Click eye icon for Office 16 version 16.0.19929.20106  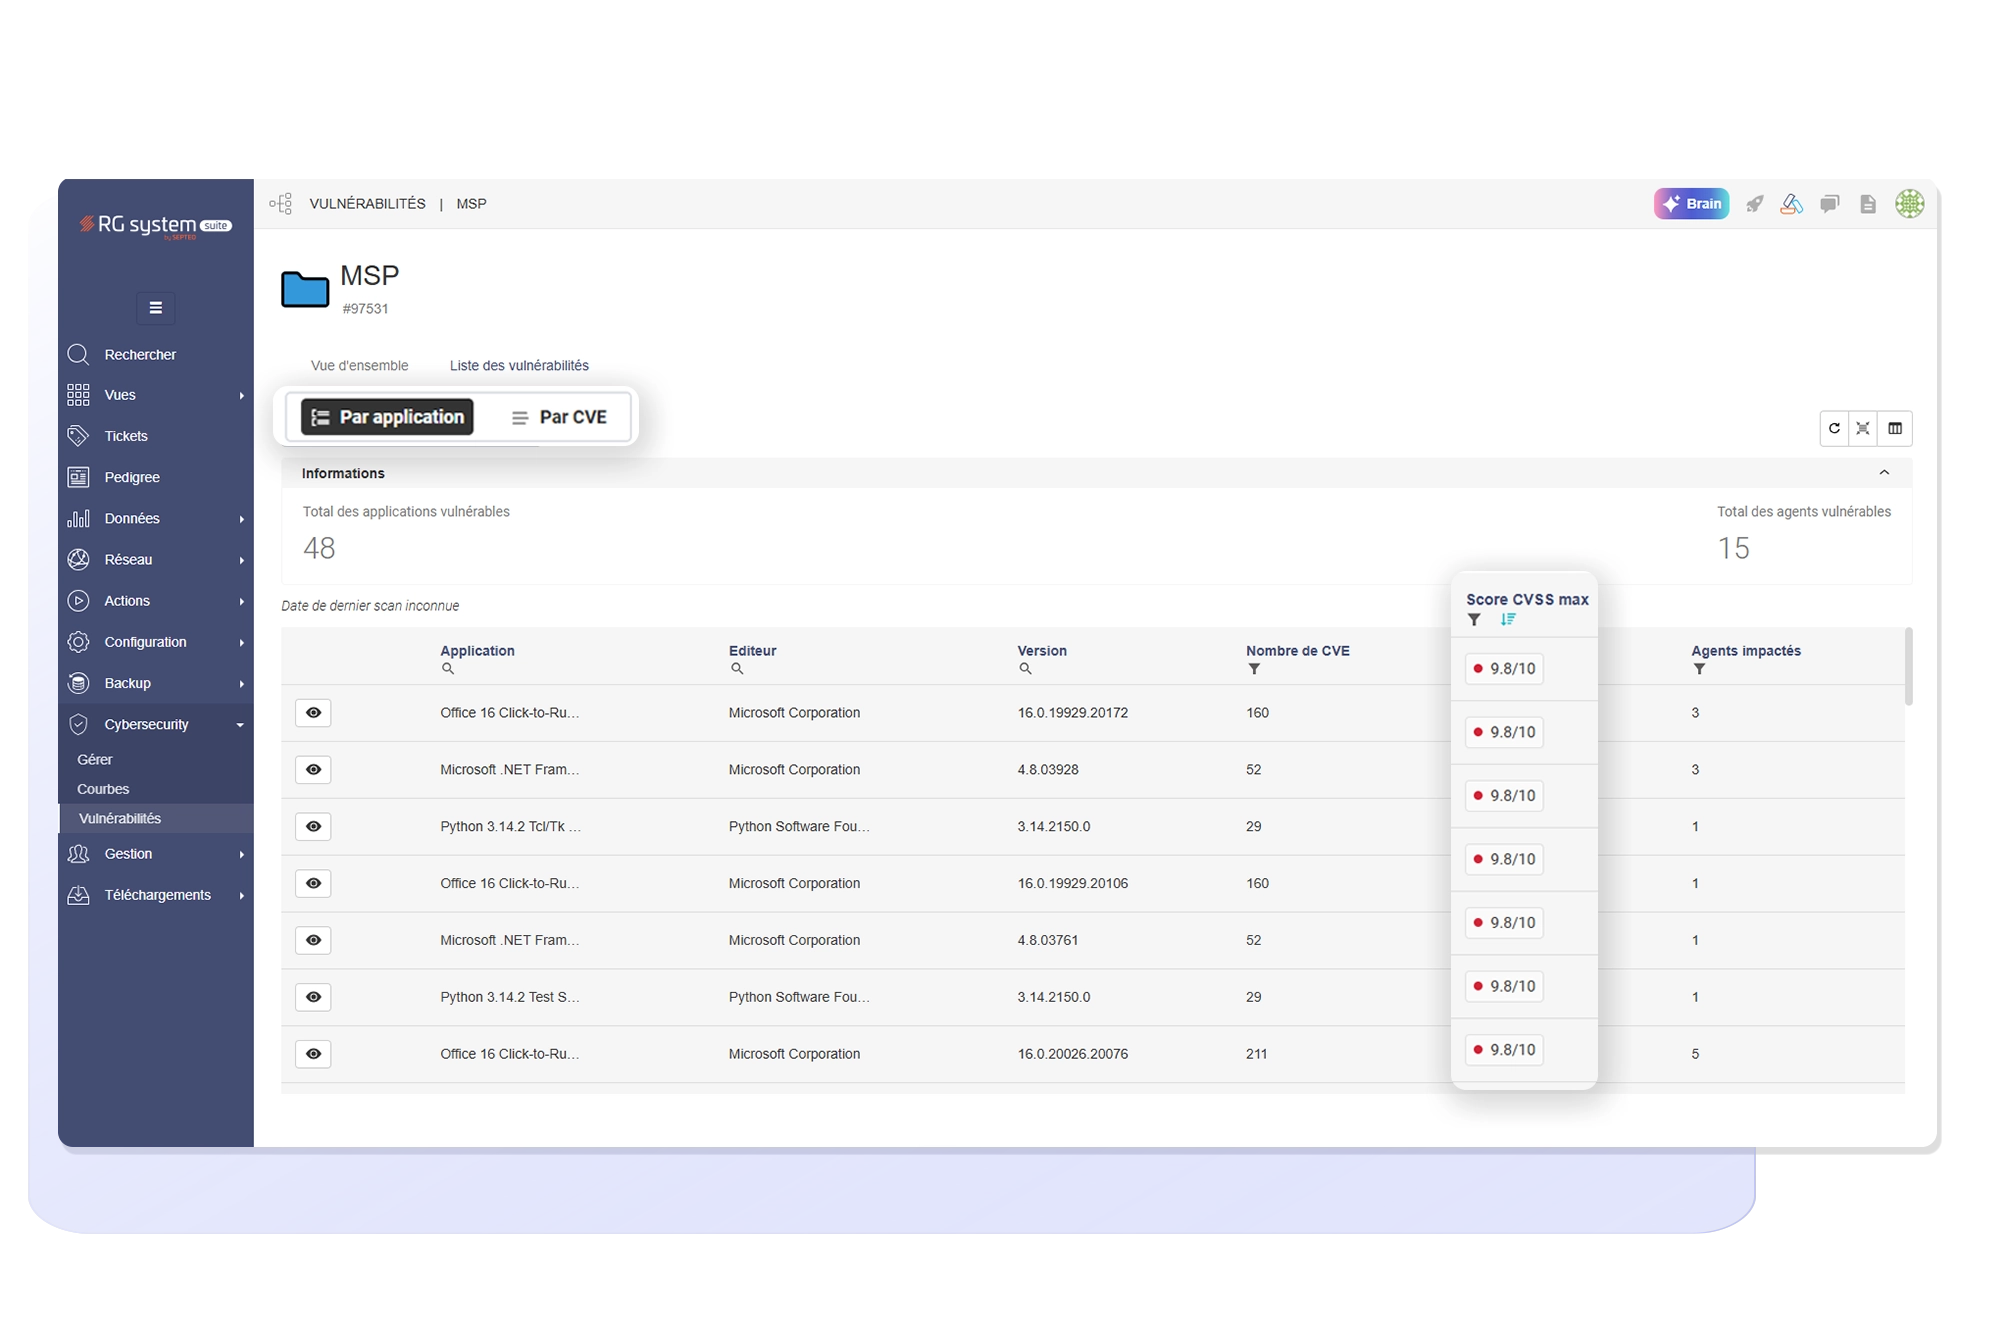click(x=313, y=884)
